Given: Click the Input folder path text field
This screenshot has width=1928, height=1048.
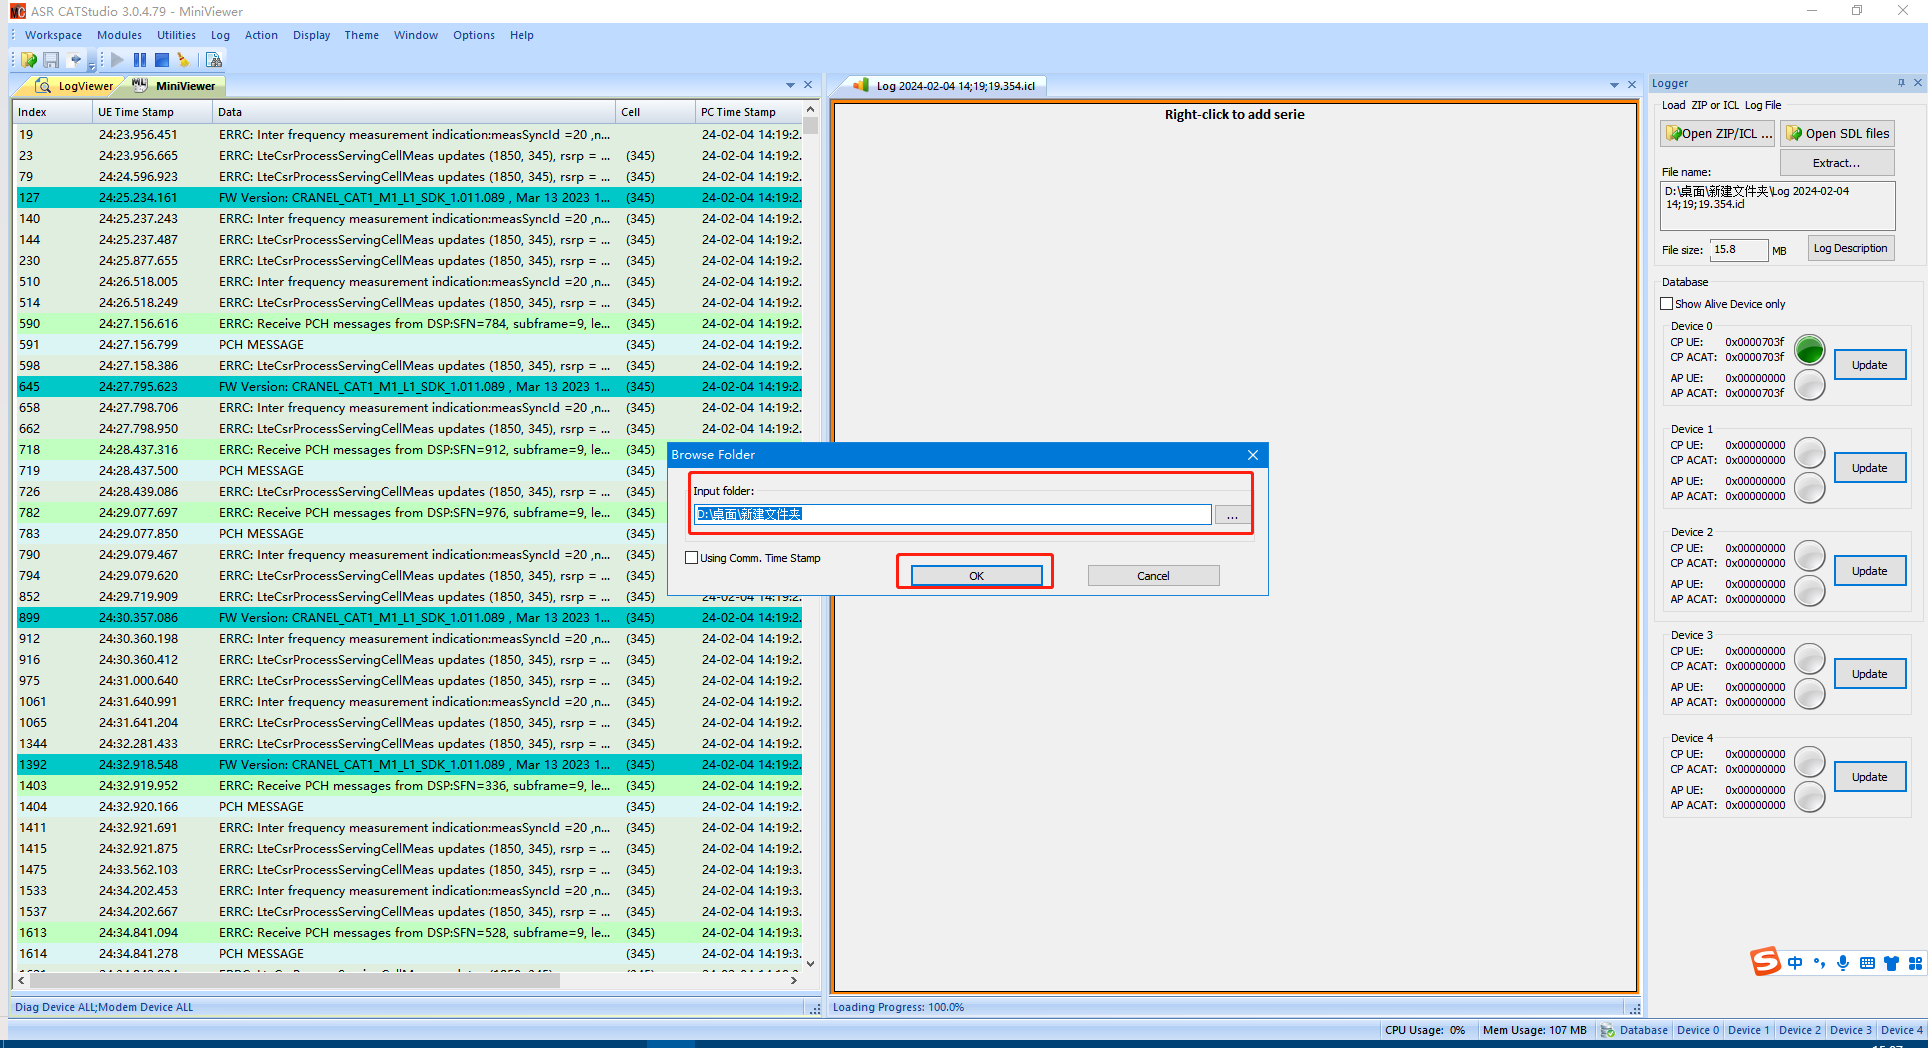Looking at the screenshot, I should [952, 514].
